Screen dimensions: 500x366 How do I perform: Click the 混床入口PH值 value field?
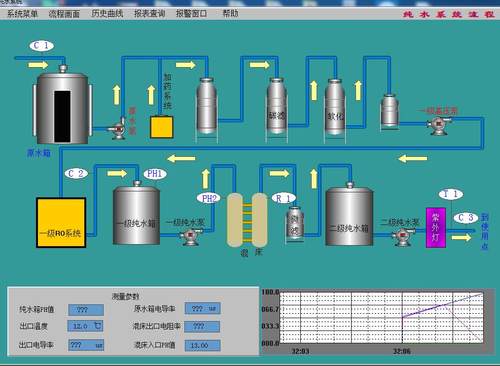click(203, 345)
